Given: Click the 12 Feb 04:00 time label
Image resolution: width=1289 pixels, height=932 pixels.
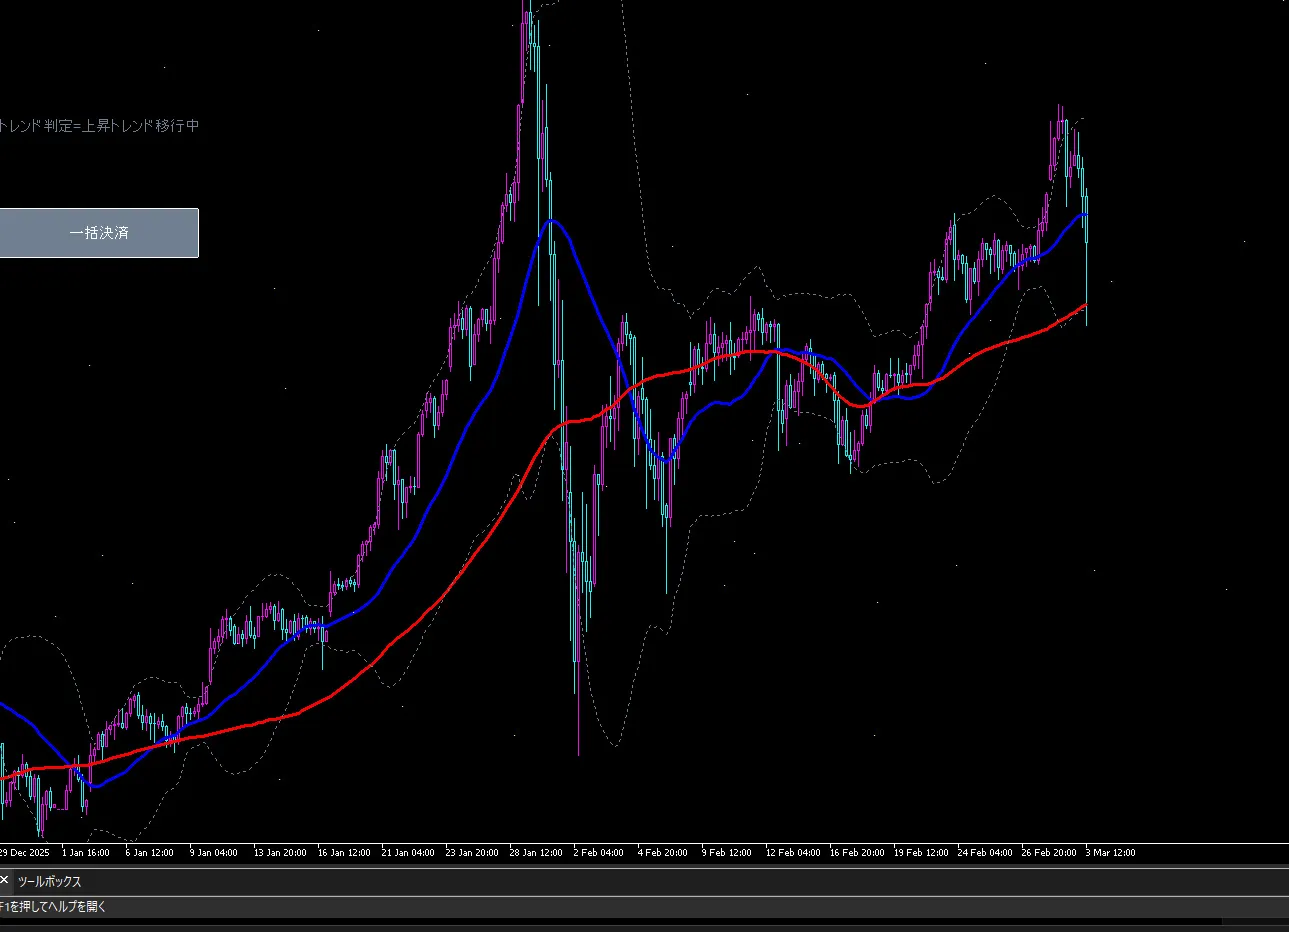Looking at the screenshot, I should point(793,853).
